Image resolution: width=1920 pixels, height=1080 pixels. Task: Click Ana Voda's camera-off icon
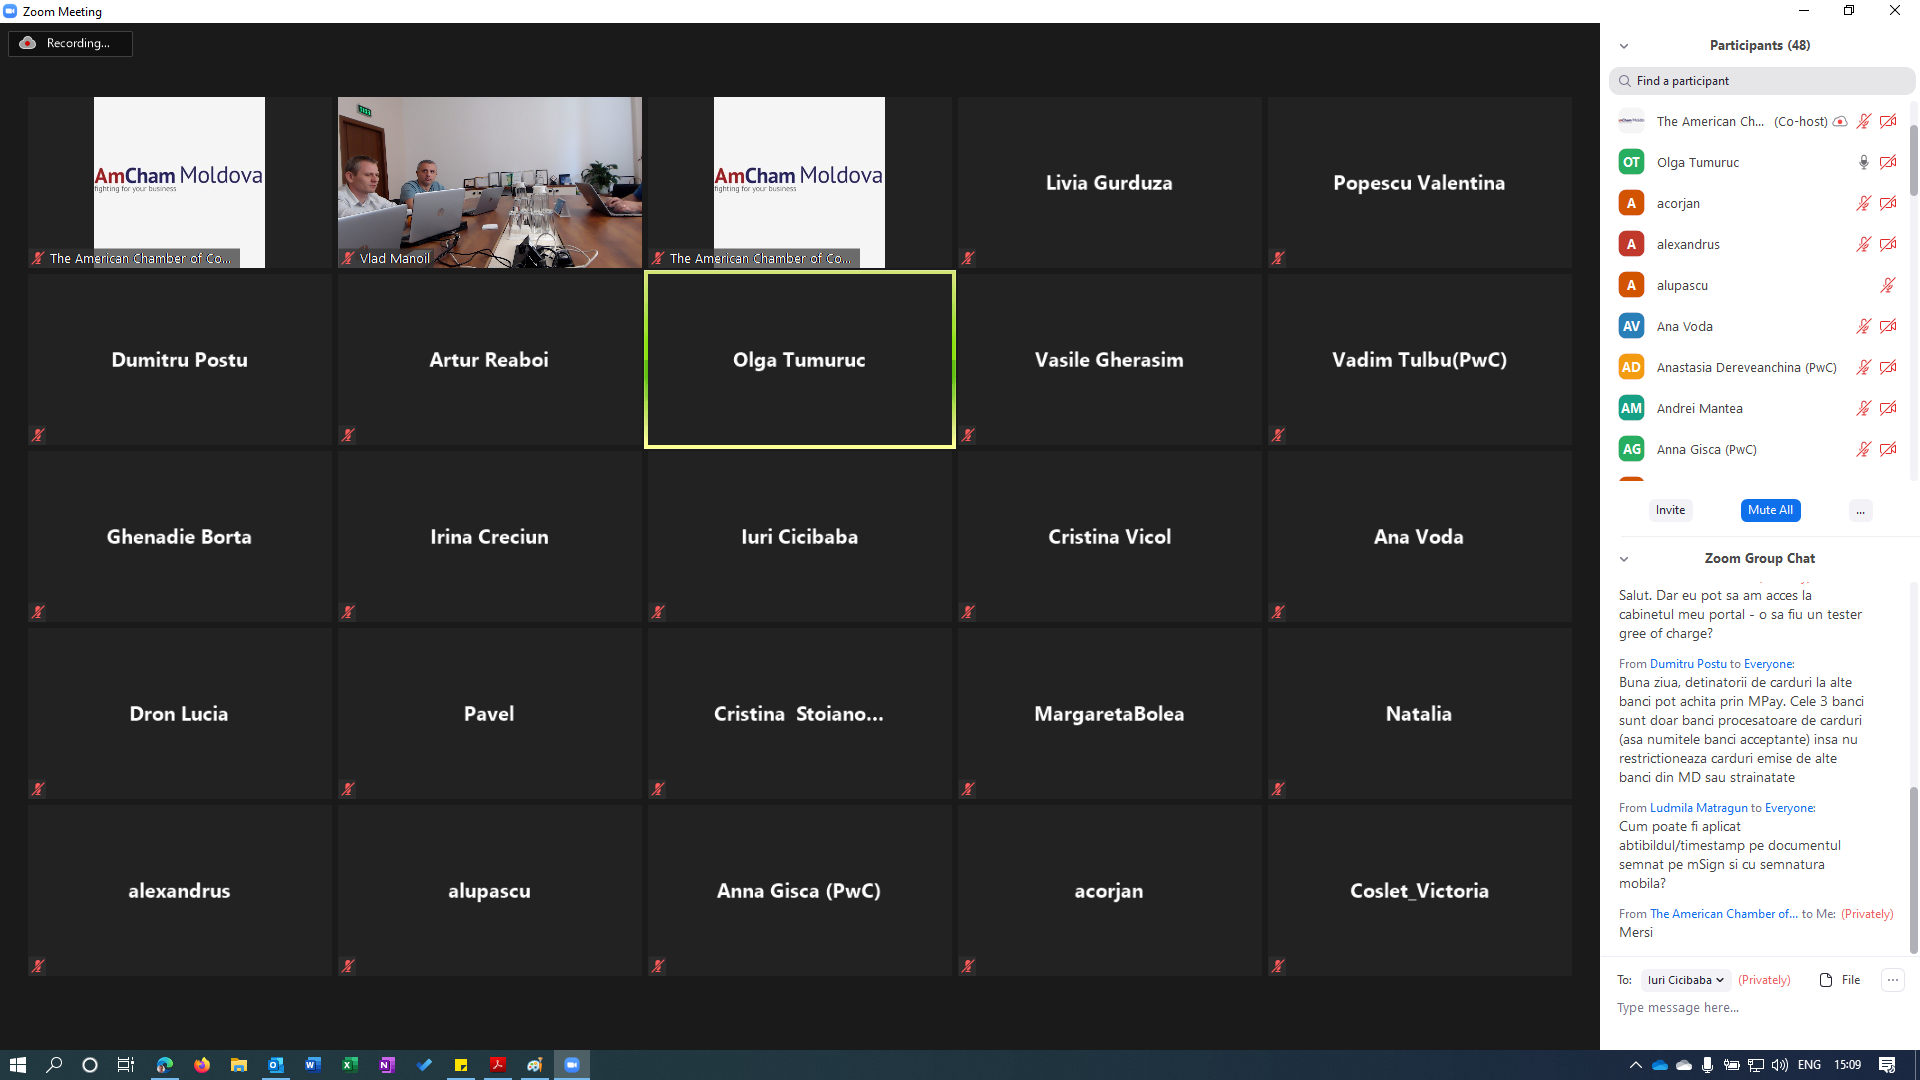[x=1888, y=326]
